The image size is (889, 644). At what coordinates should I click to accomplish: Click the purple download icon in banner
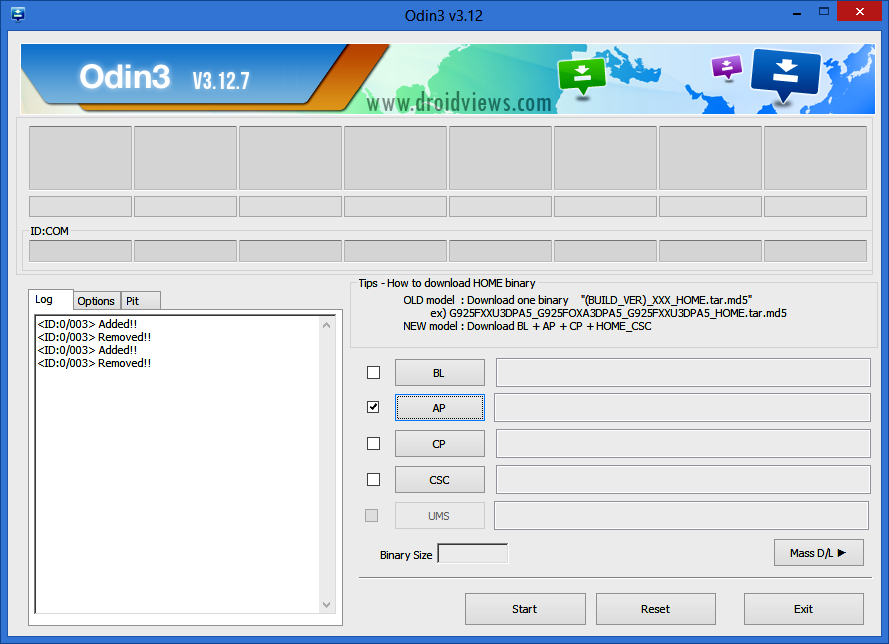[726, 67]
